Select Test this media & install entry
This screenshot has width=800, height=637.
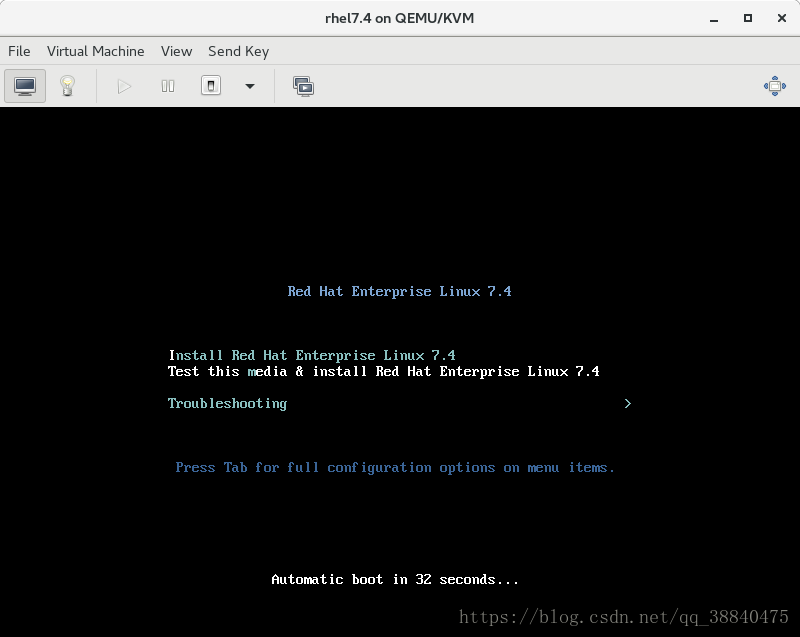click(x=384, y=371)
